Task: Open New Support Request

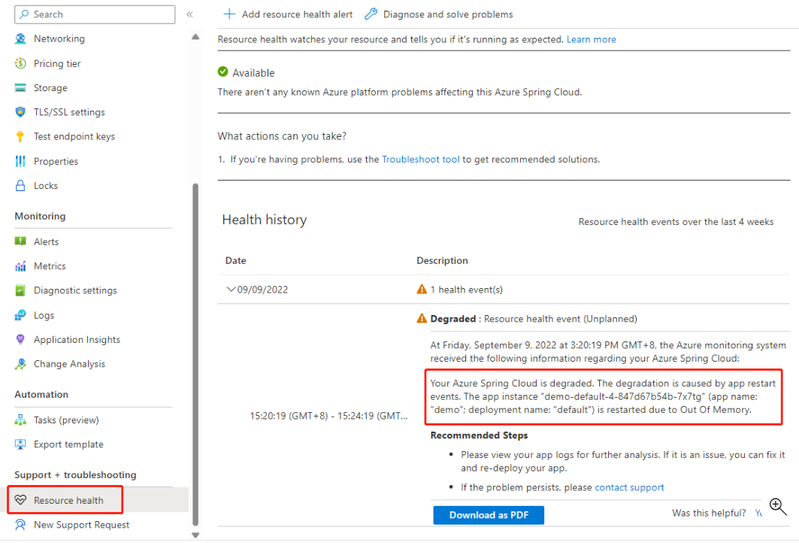Action: 82,525
